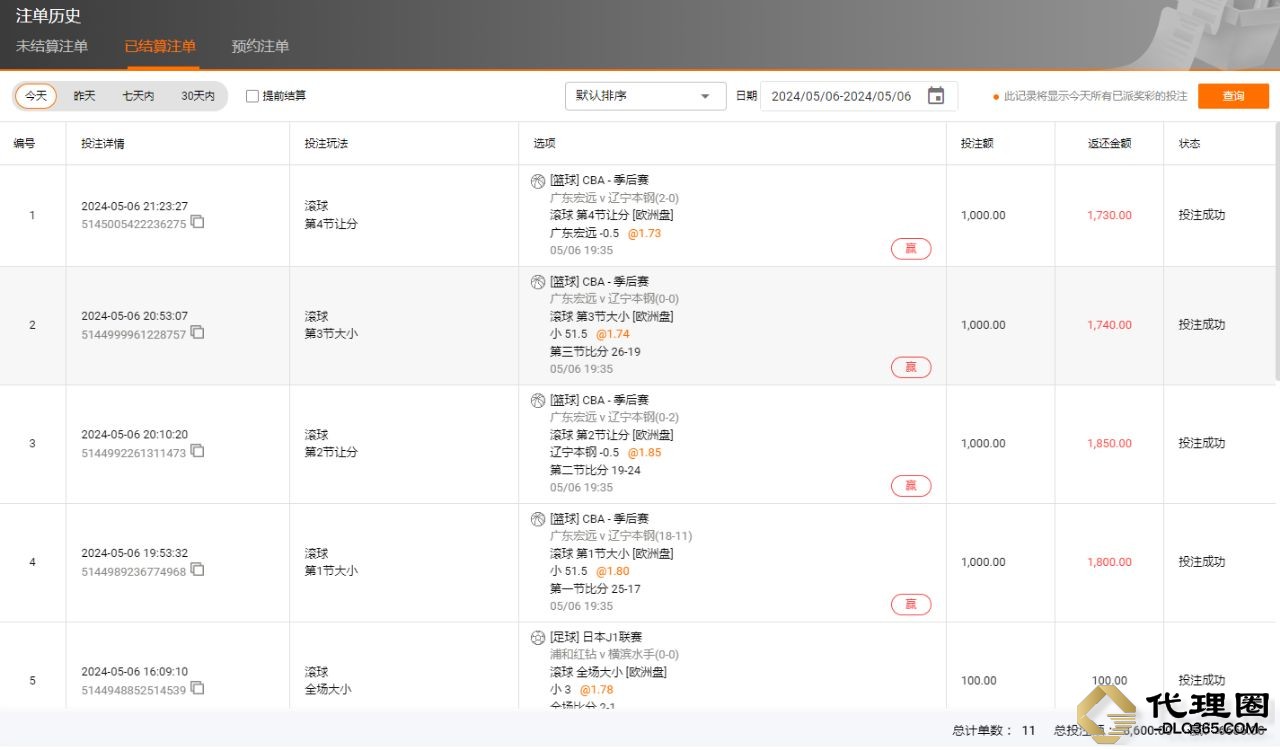Click the returned amount 1,740.00
1280x750 pixels.
point(1110,325)
